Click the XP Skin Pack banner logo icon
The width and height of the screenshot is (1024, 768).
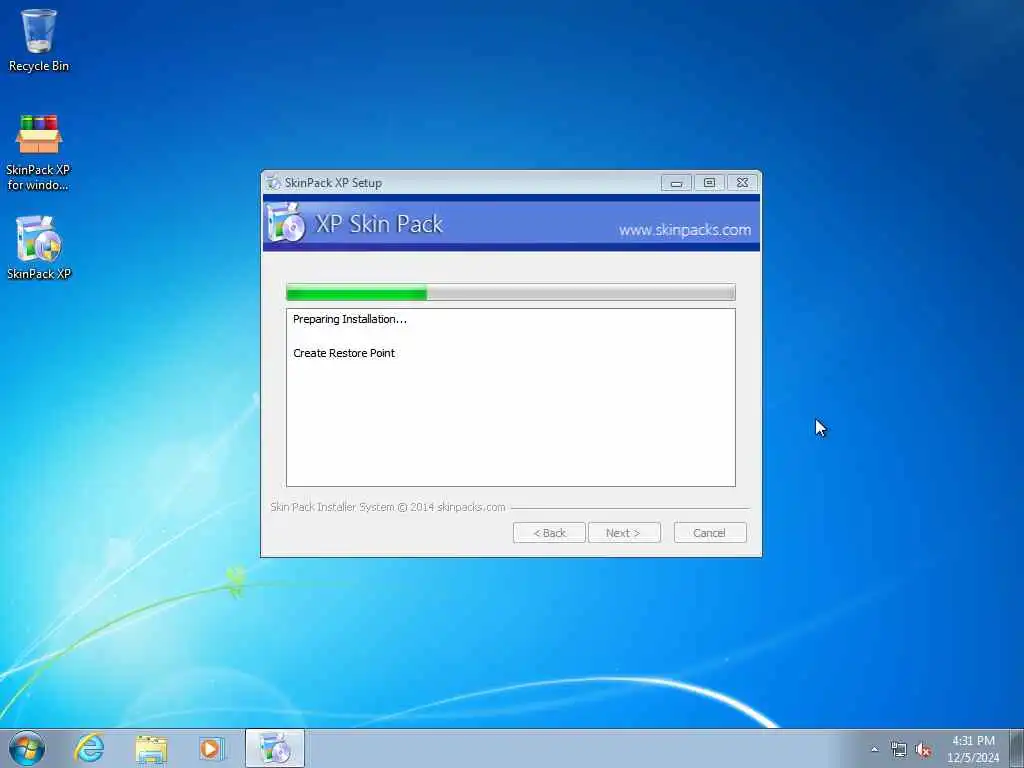pos(285,223)
